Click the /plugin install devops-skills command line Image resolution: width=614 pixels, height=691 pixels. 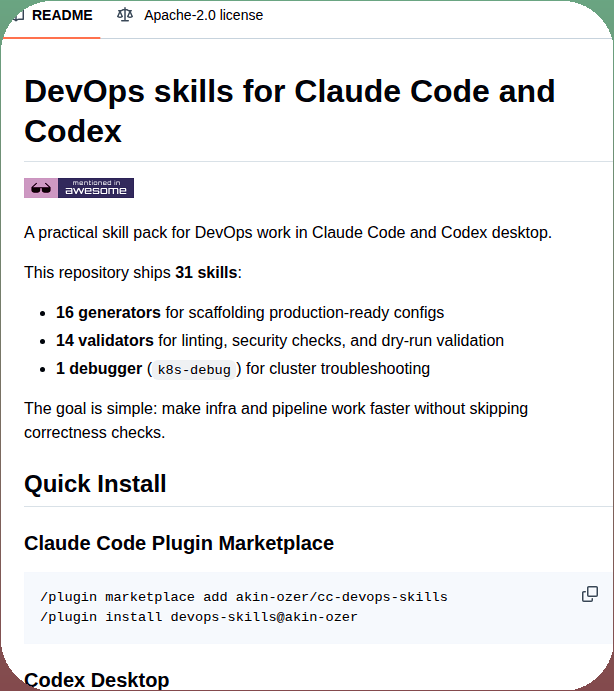pyautogui.click(x=199, y=617)
